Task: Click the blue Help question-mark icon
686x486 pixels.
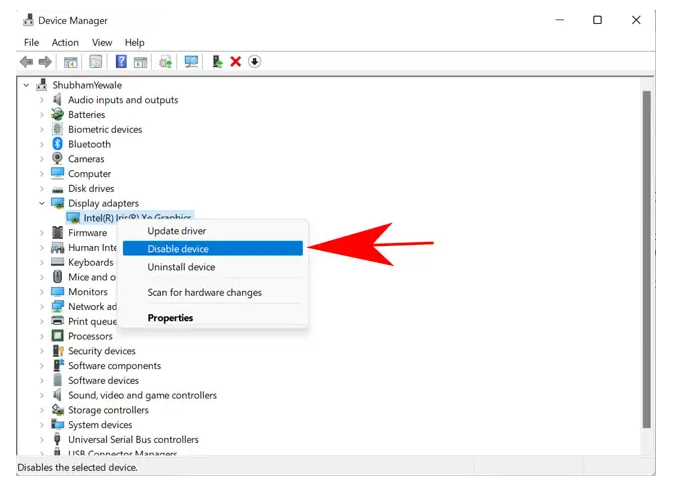Action: point(121,61)
